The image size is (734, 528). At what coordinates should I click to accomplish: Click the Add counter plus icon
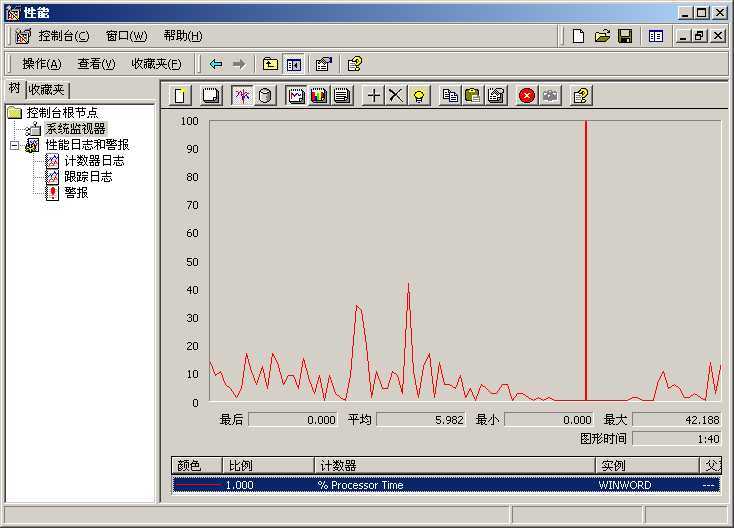[x=374, y=96]
